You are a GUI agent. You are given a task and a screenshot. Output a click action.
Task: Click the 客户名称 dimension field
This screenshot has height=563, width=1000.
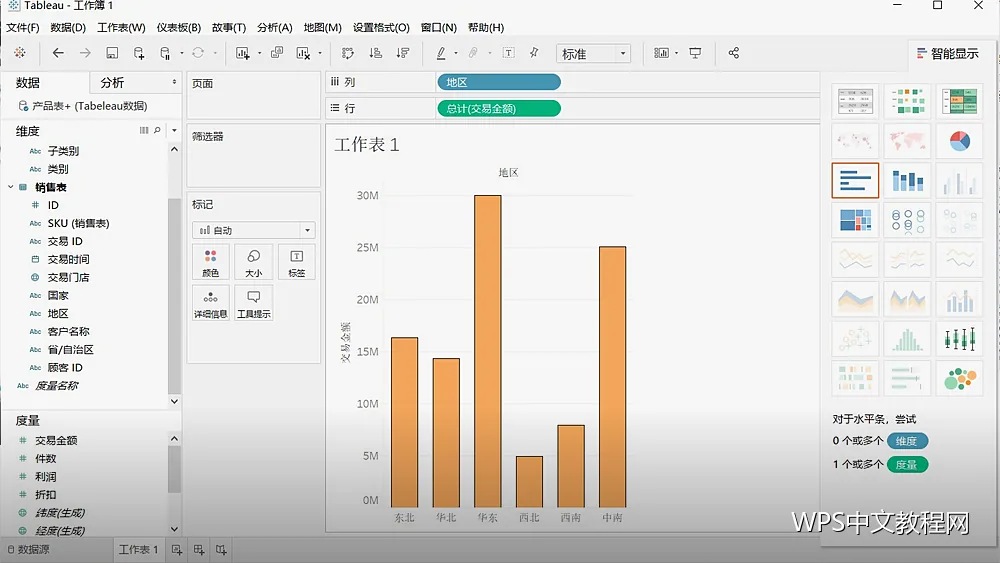point(68,332)
